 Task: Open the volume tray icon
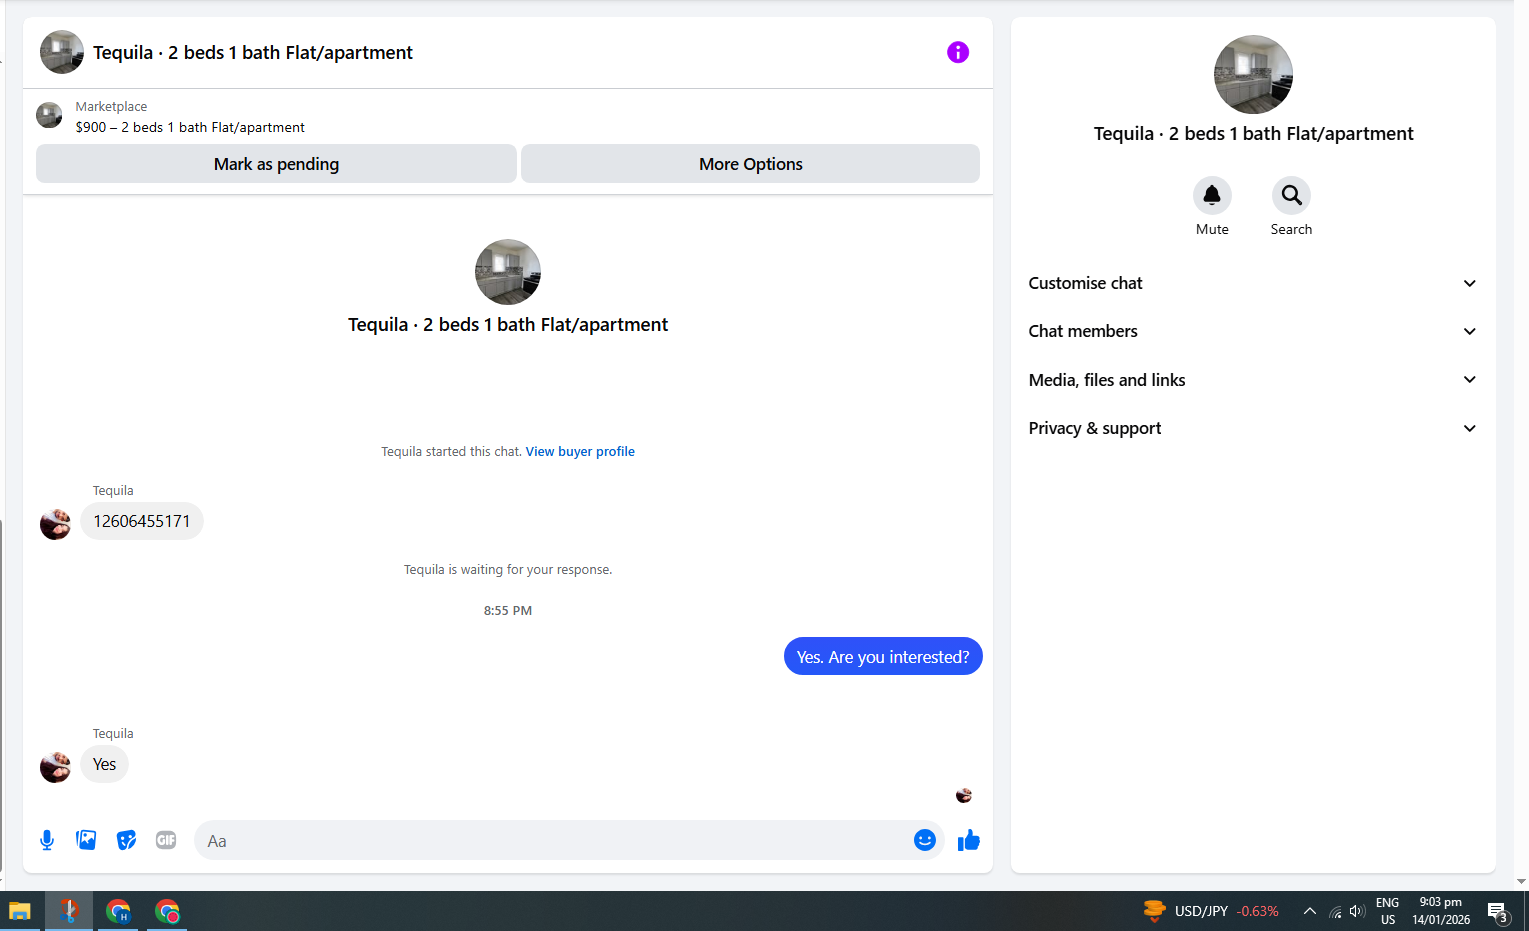click(x=1357, y=911)
